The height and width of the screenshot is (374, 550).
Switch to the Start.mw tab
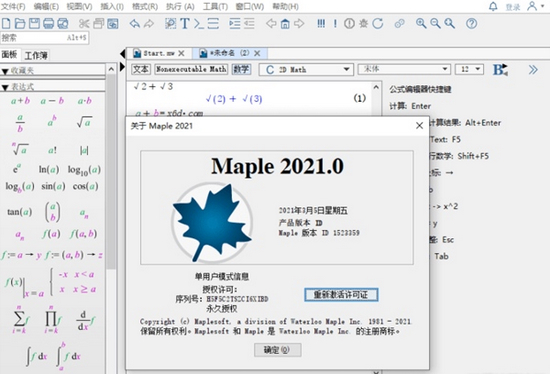coord(159,53)
